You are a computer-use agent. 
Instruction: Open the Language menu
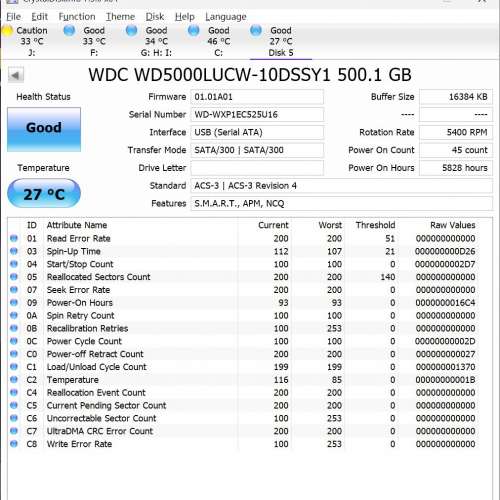pyautogui.click(x=226, y=17)
